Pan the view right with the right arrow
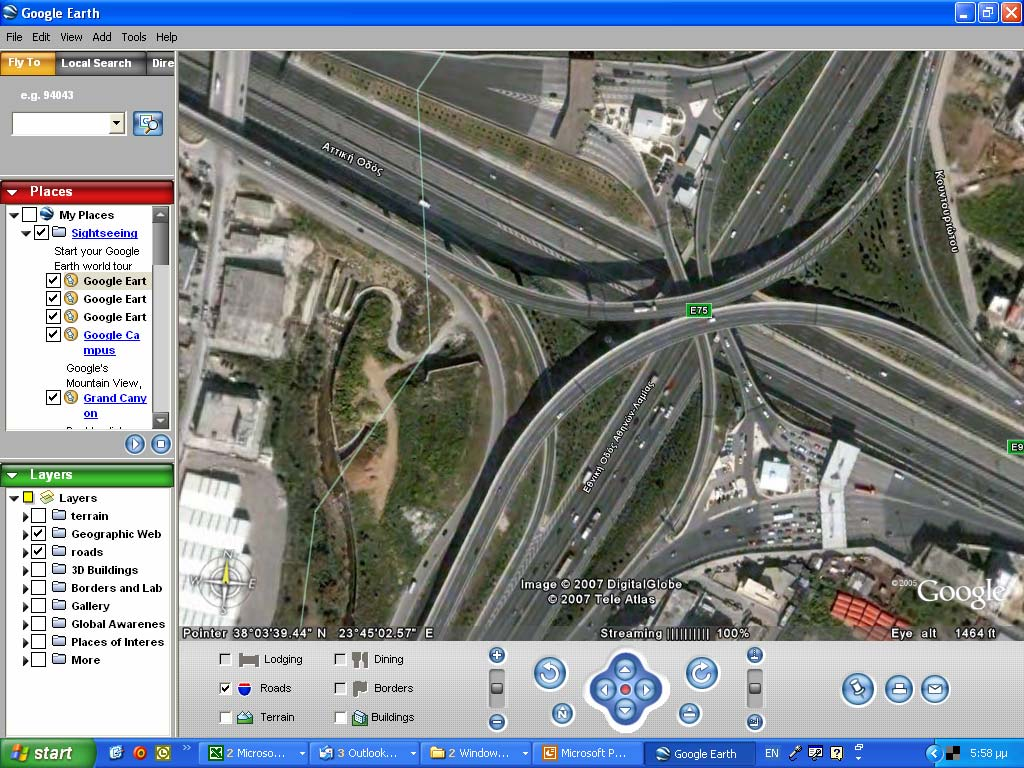This screenshot has width=1024, height=768. click(646, 690)
